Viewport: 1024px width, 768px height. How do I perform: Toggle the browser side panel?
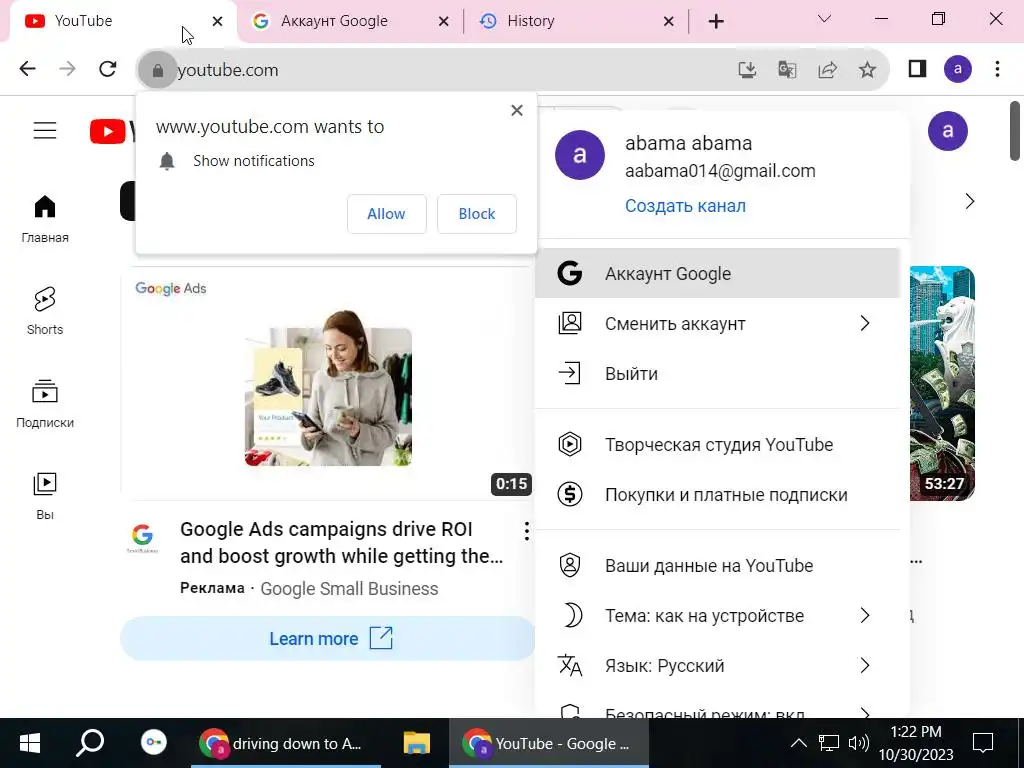point(918,69)
